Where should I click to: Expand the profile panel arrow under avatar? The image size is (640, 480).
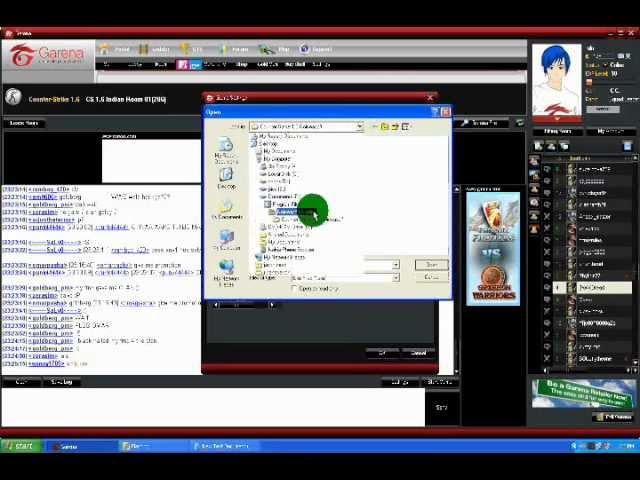[x=557, y=119]
